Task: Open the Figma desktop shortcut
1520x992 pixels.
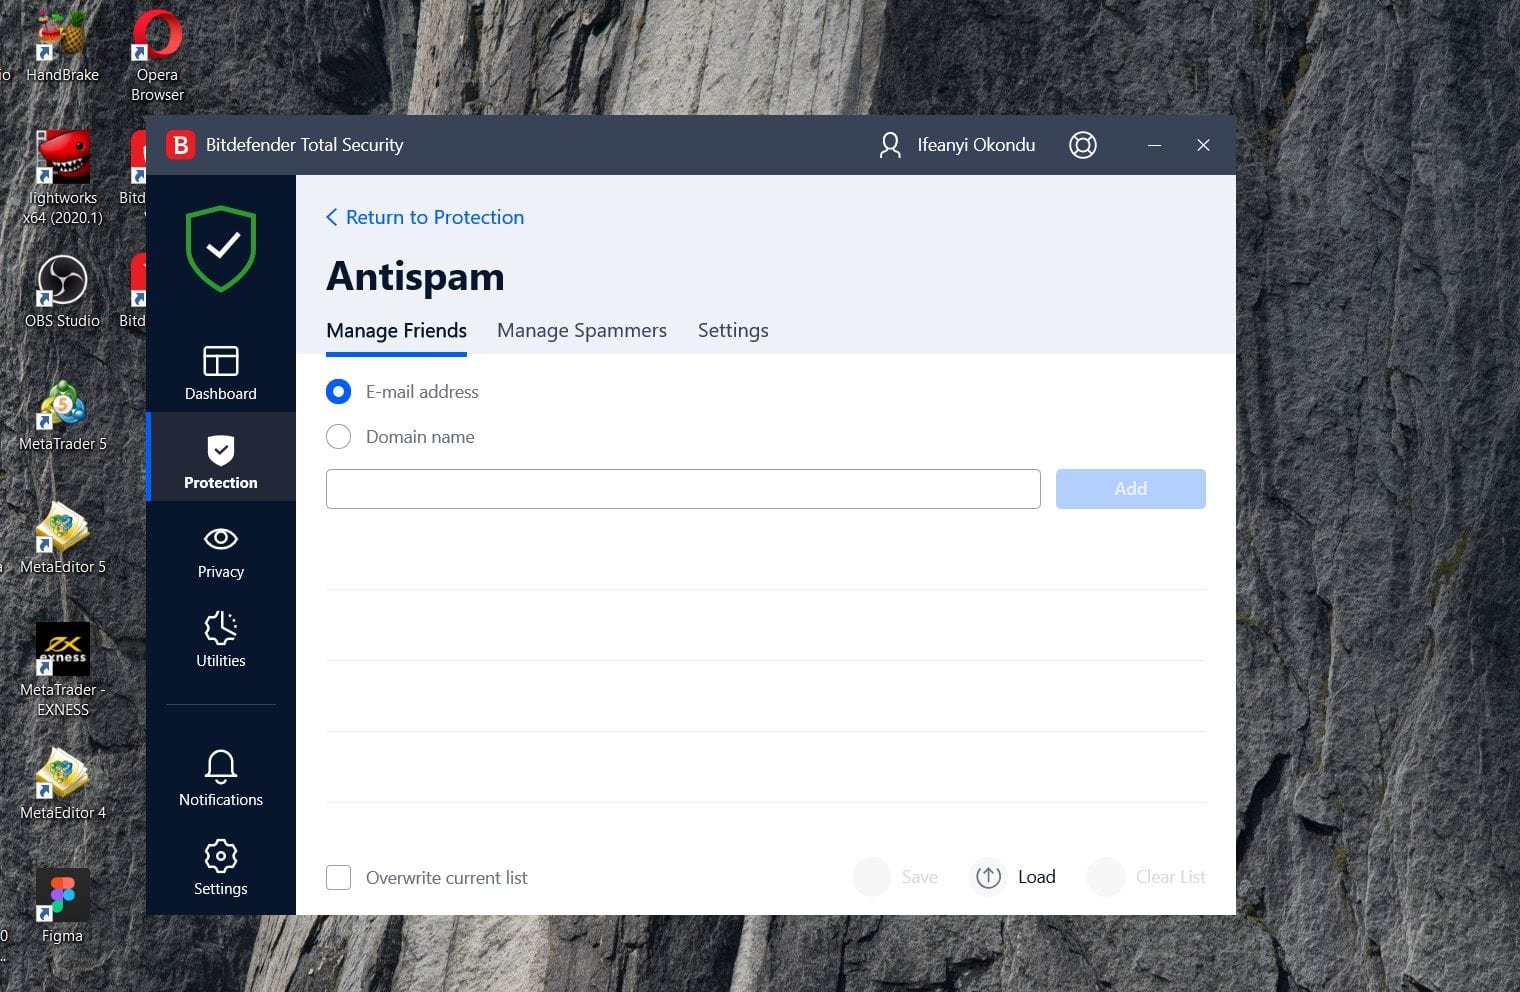Action: pos(62,895)
